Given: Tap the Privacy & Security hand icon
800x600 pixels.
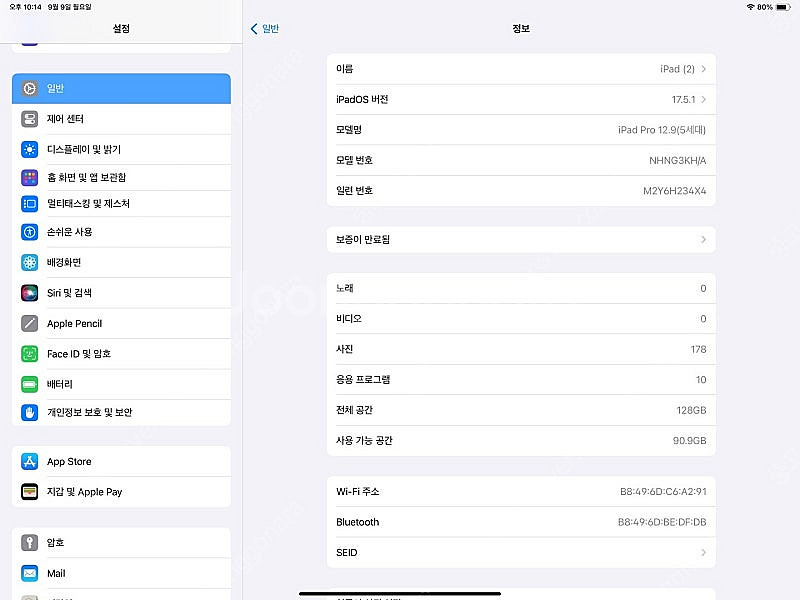Looking at the screenshot, I should coord(30,412).
